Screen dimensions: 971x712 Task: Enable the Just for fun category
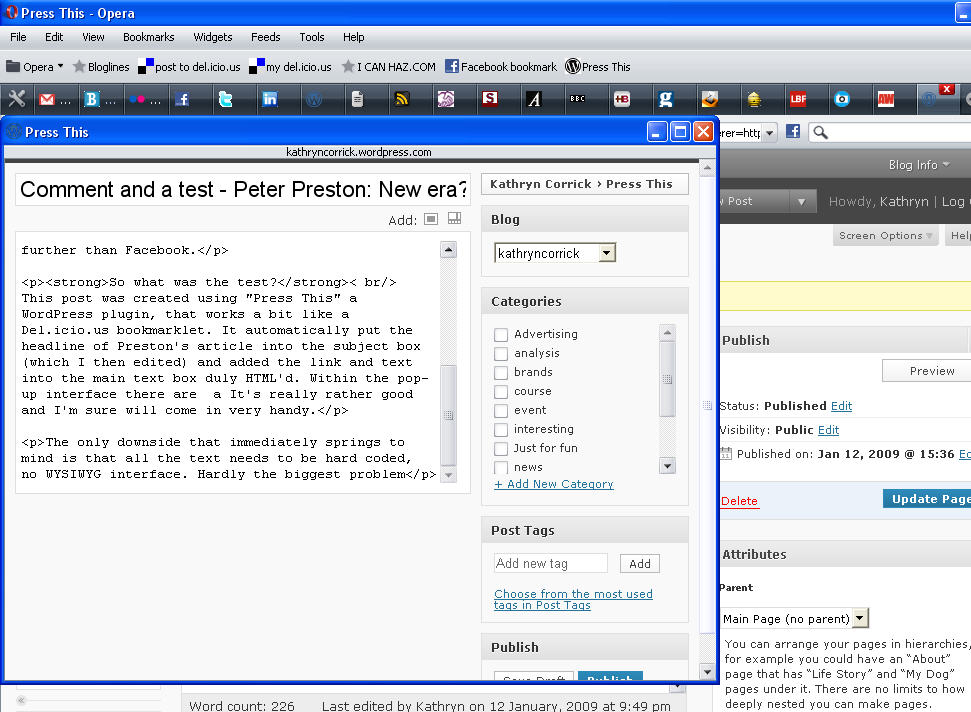tap(501, 448)
